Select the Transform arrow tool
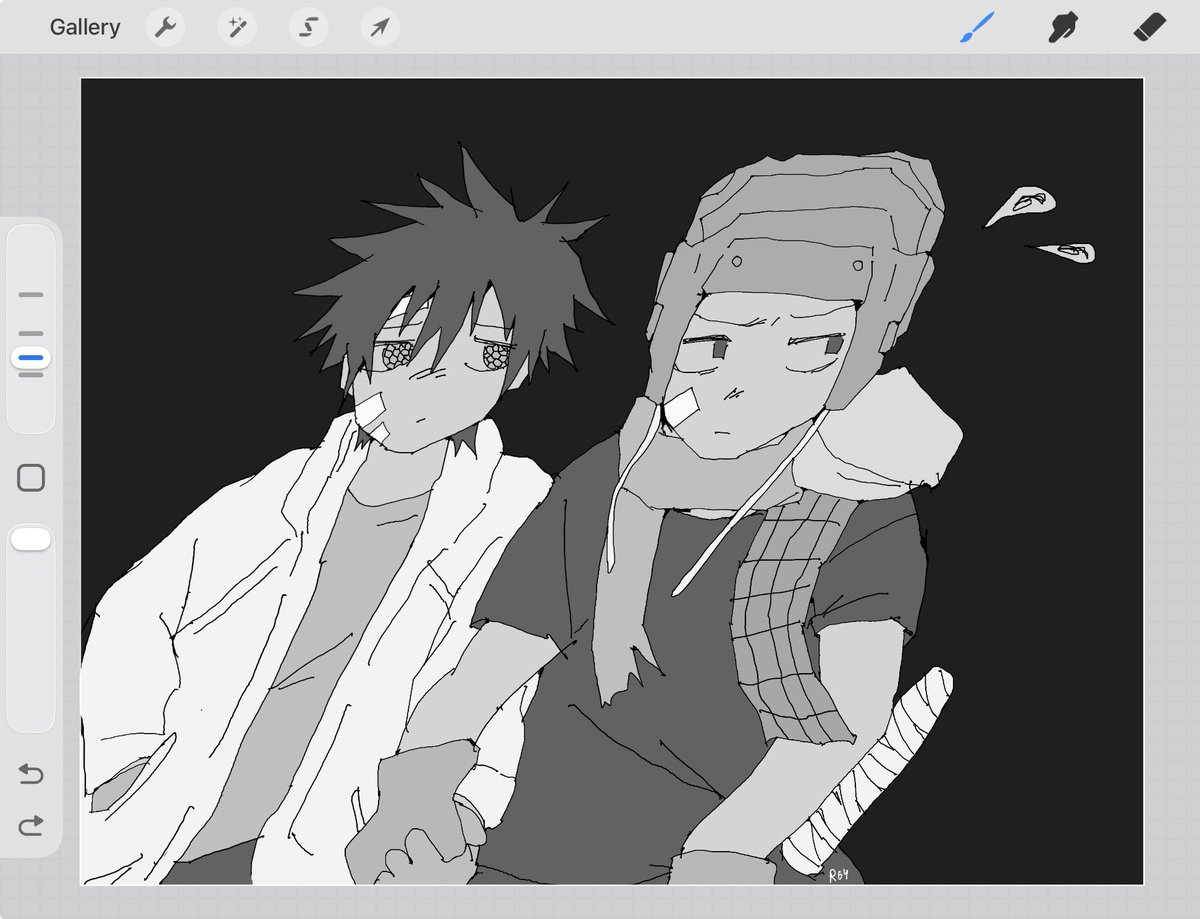 point(380,27)
